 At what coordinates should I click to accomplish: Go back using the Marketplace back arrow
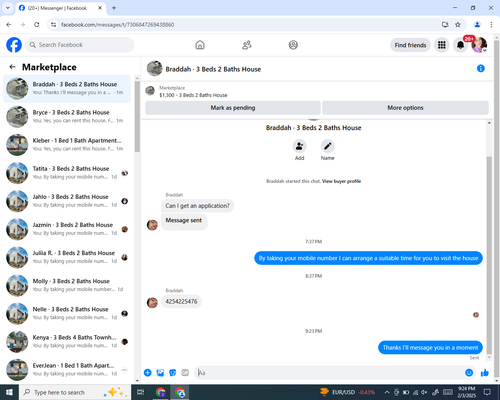coord(13,67)
